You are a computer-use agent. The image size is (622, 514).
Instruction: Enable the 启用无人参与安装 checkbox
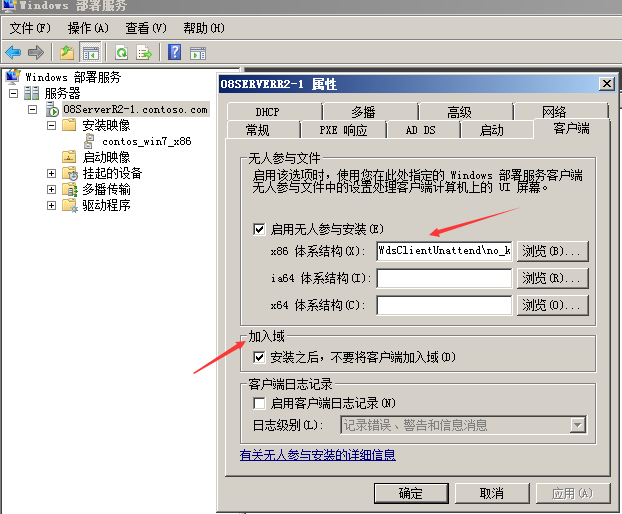click(259, 229)
